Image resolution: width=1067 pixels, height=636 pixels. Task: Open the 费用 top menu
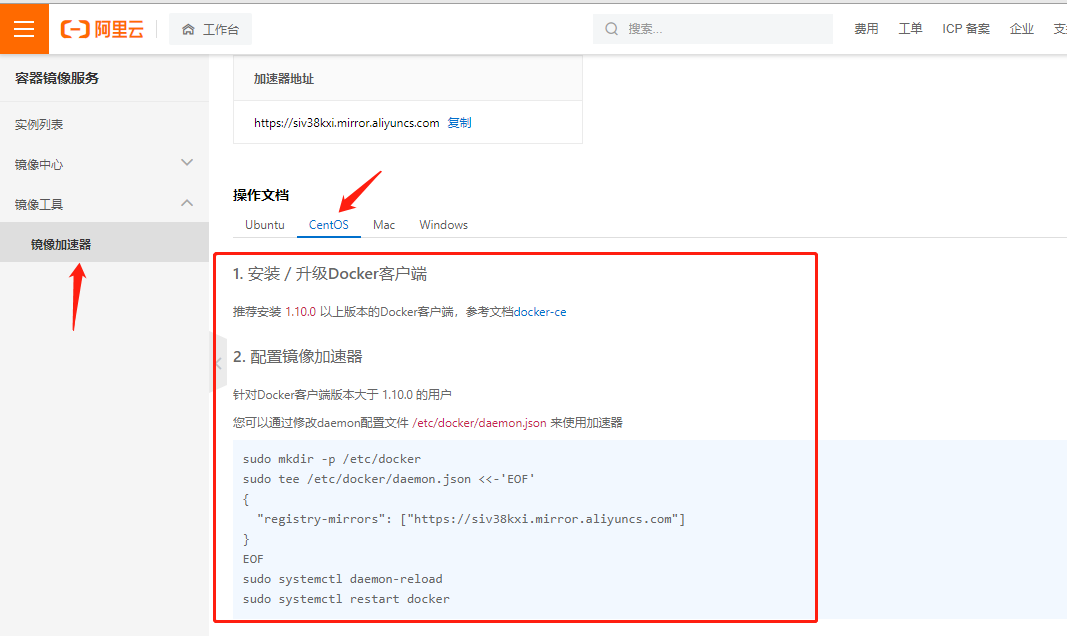(x=866, y=29)
